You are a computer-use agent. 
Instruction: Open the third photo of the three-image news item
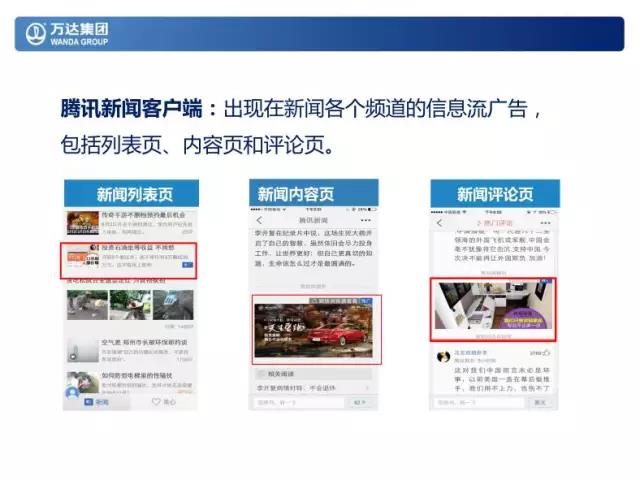[173, 305]
